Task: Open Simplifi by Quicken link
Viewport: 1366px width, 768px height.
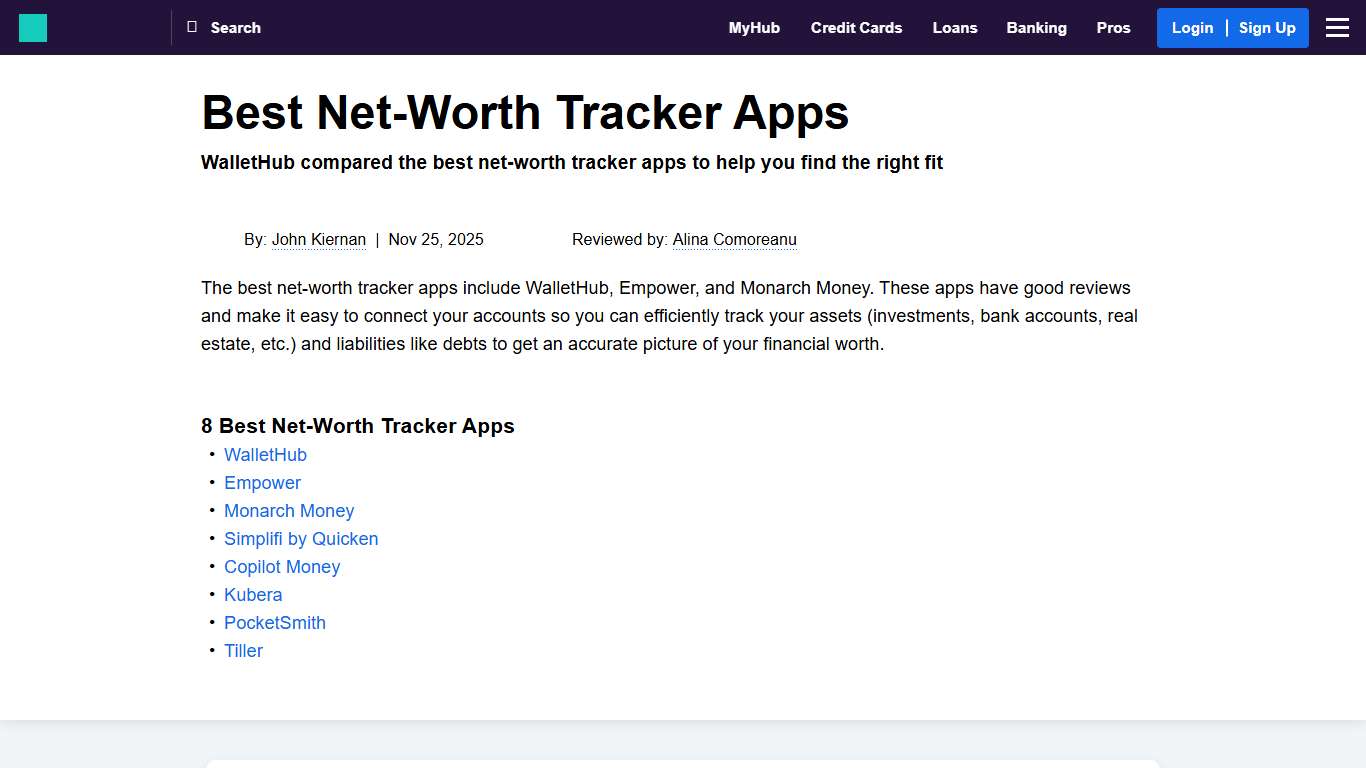Action: tap(301, 538)
